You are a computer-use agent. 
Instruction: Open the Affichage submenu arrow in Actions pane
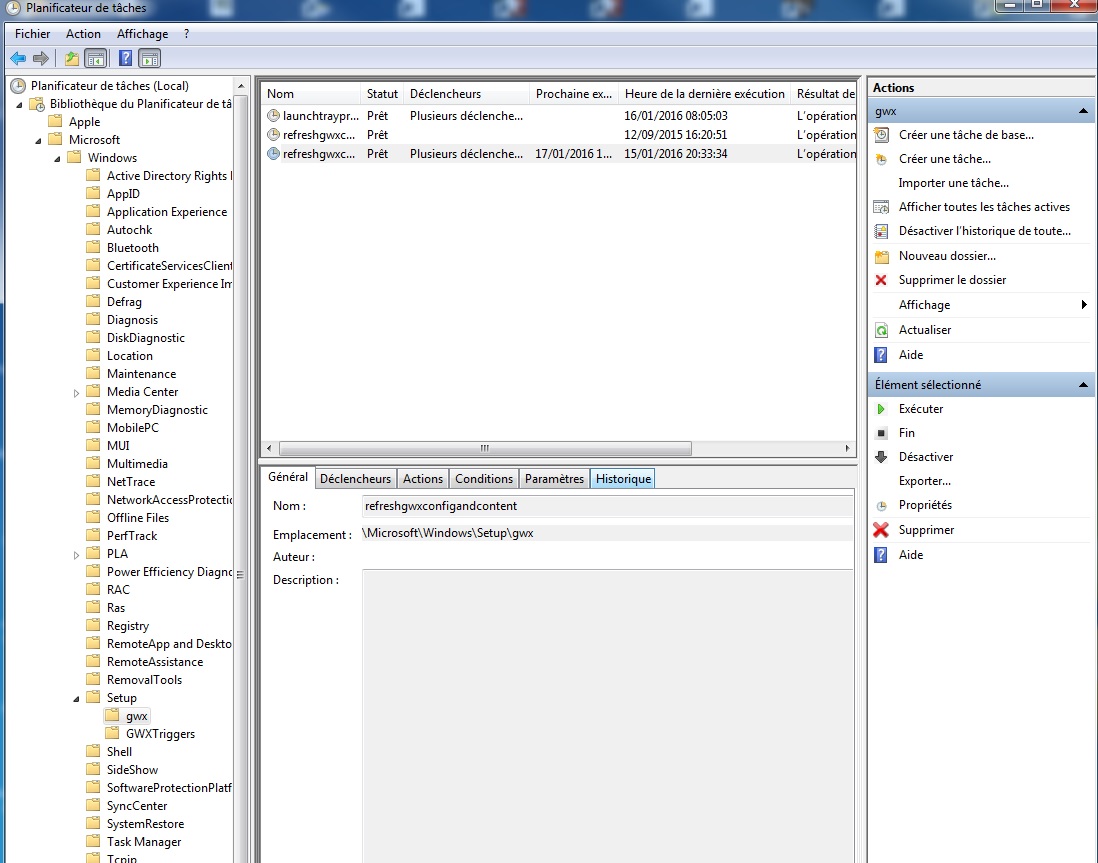pos(1084,305)
